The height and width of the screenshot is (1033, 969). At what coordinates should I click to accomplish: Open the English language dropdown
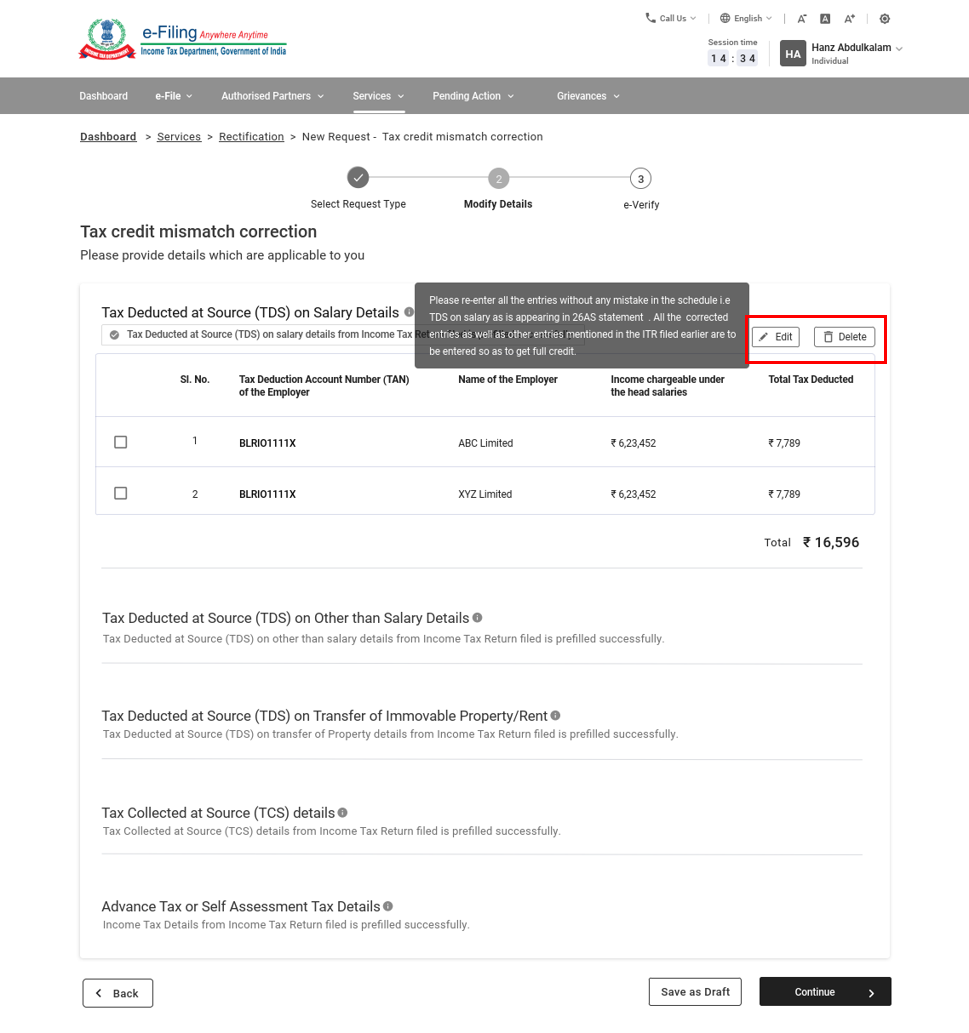click(746, 19)
